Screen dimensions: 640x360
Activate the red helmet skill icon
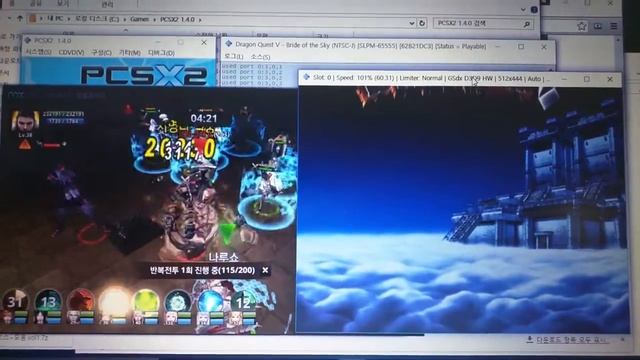point(81,302)
